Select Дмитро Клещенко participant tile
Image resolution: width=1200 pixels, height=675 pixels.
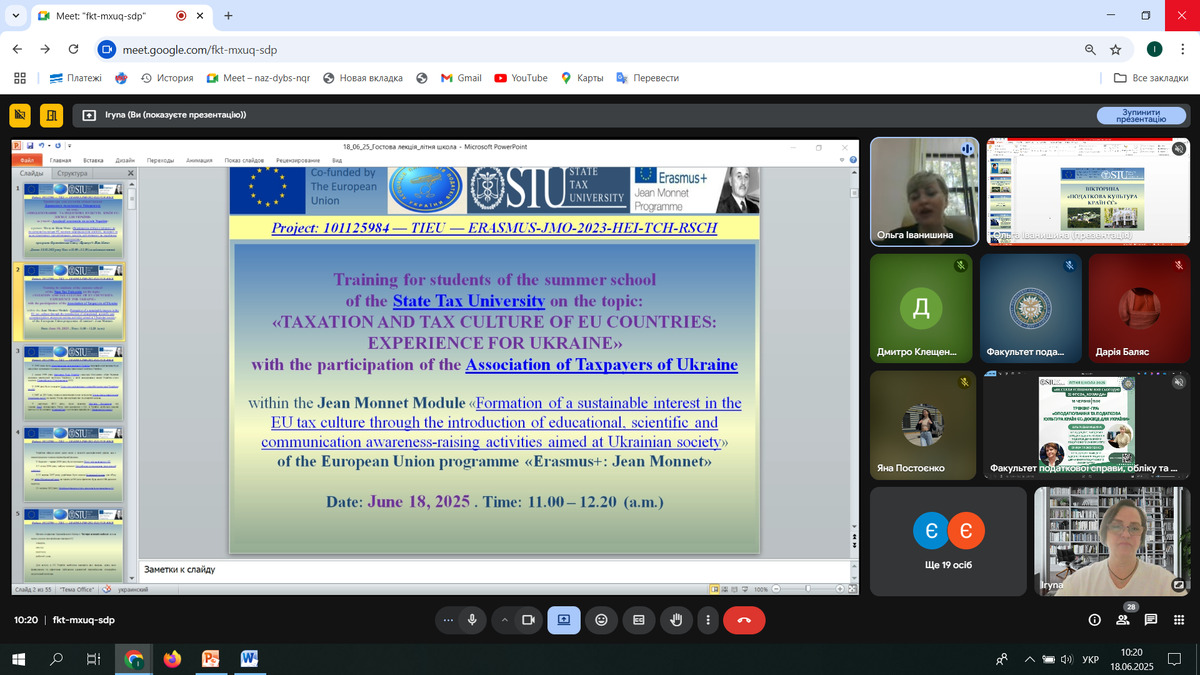coord(921,308)
